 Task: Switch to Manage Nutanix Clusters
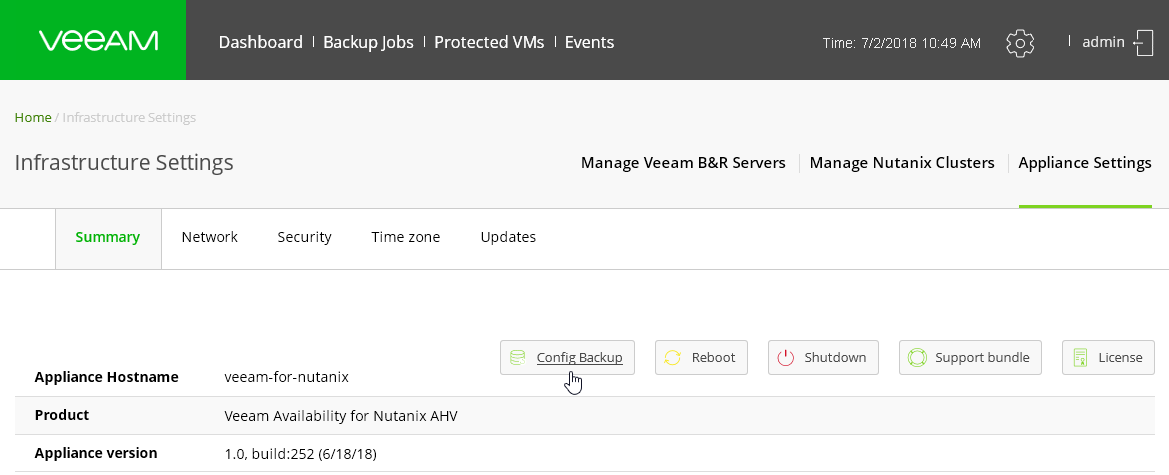(902, 163)
